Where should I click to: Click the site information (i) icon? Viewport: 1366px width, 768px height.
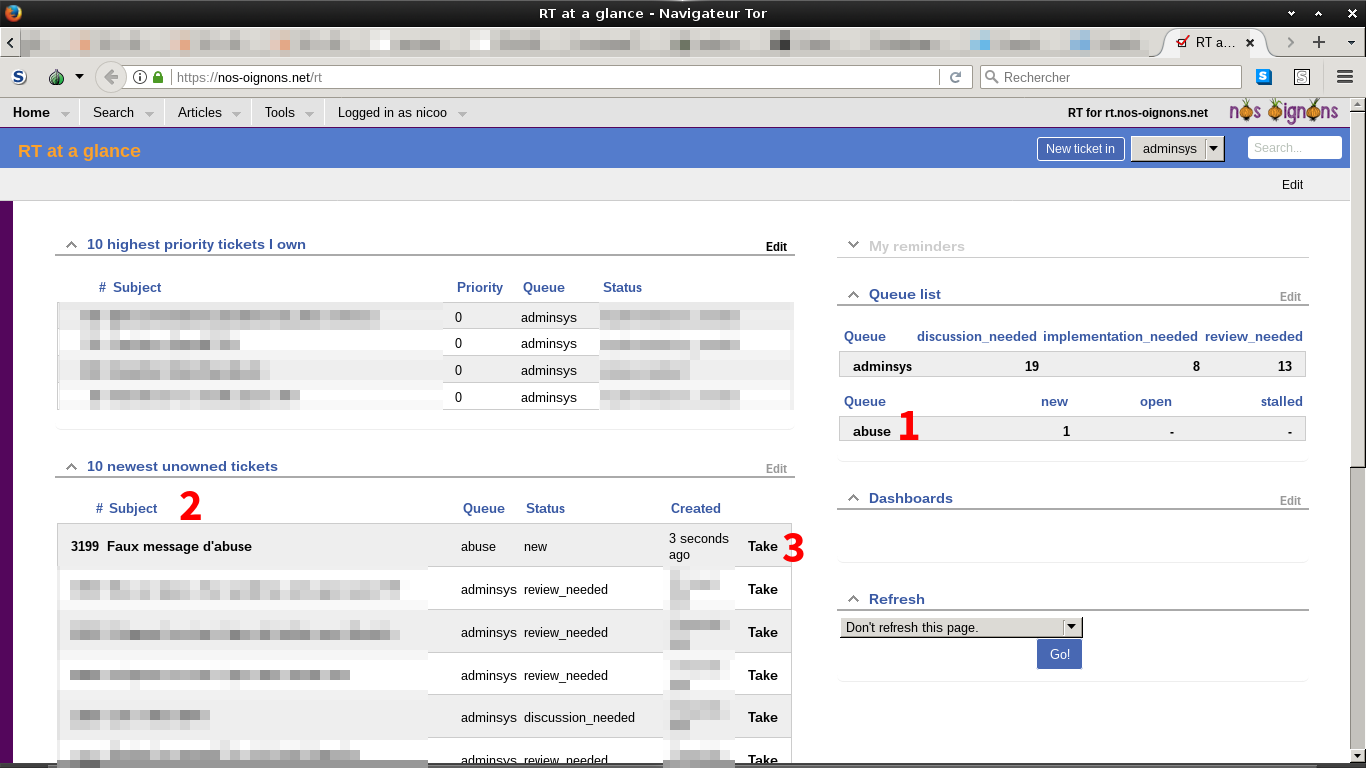140,77
